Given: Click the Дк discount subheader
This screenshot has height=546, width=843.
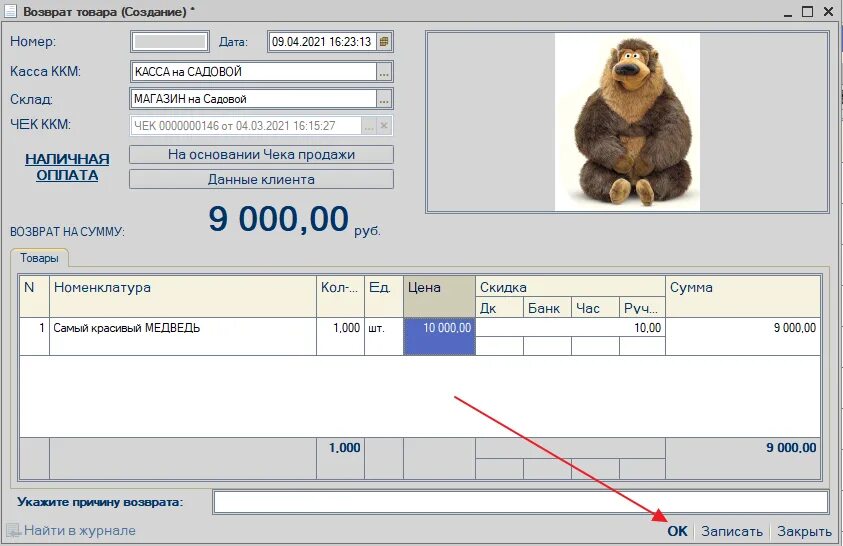Looking at the screenshot, I should pyautogui.click(x=499, y=308).
